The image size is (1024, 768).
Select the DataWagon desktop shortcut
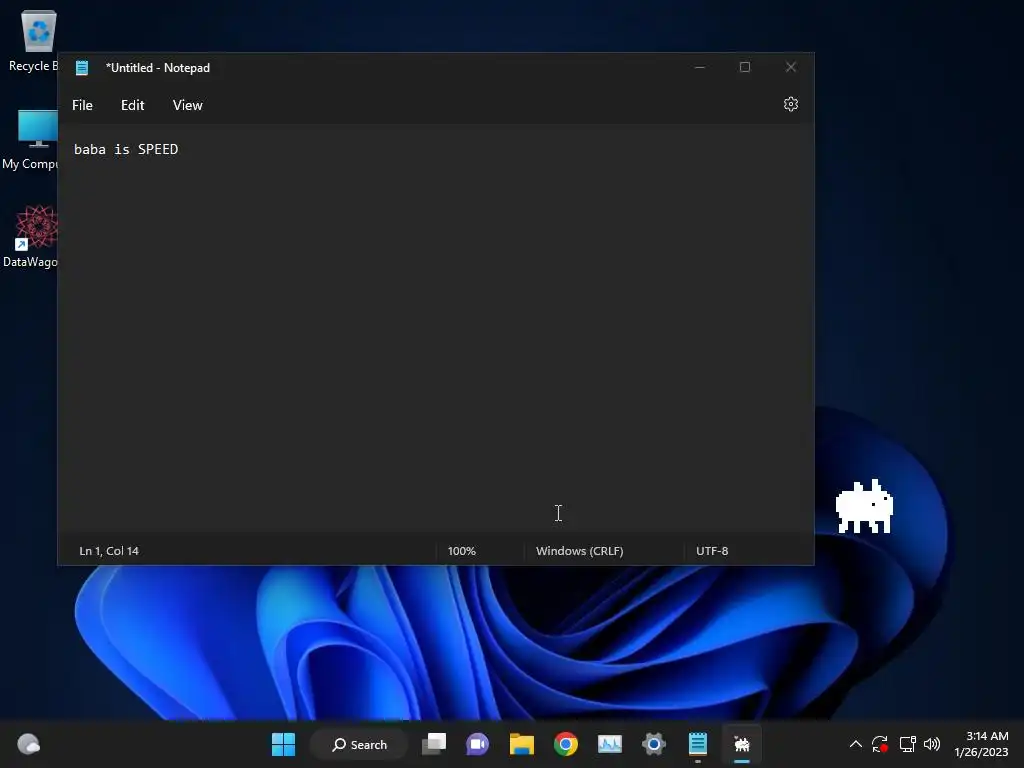pyautogui.click(x=31, y=237)
